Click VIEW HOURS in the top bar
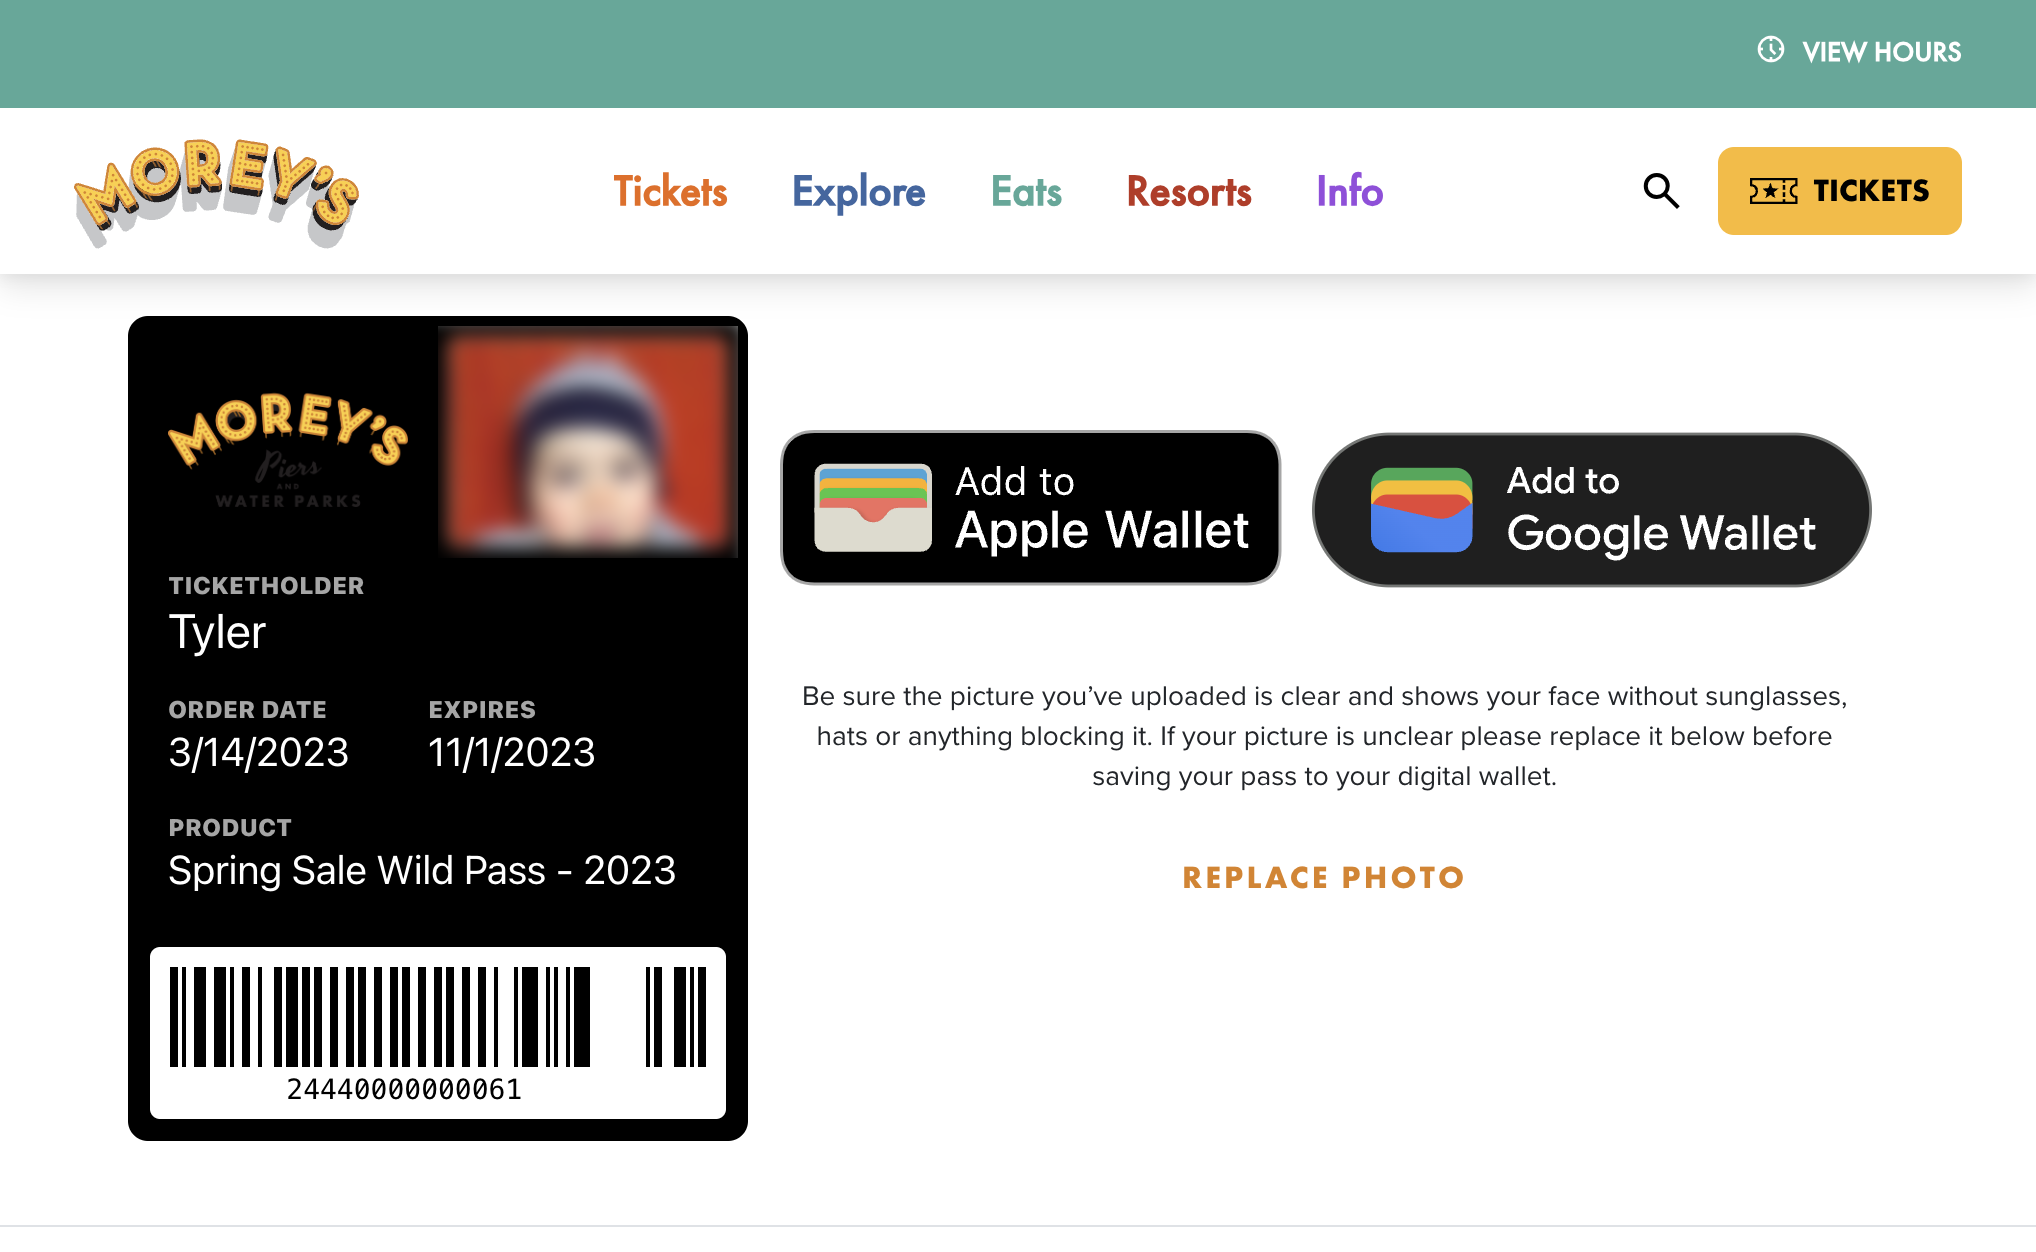 1880,51
